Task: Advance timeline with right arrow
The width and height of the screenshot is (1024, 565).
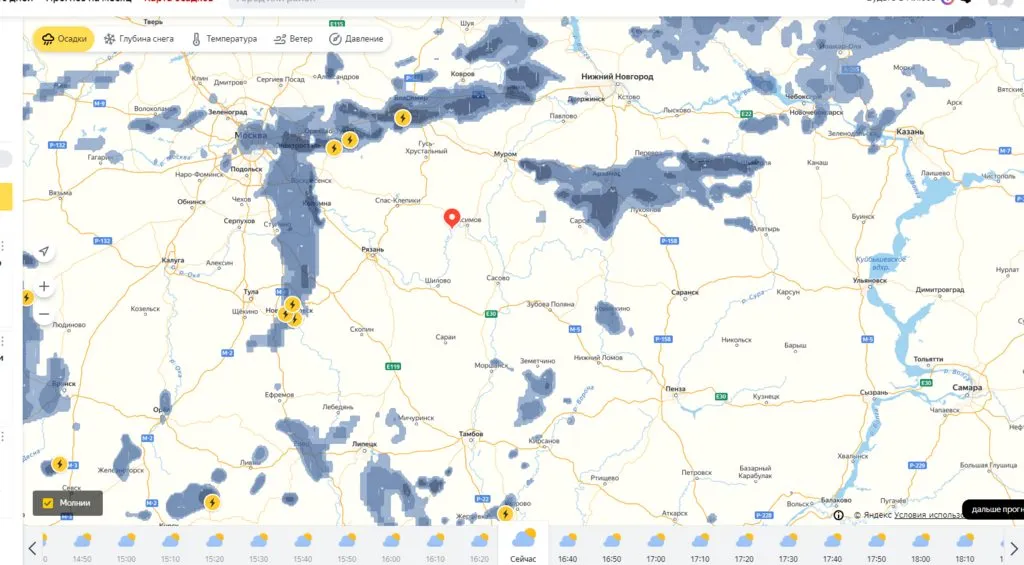Action: point(1013,548)
